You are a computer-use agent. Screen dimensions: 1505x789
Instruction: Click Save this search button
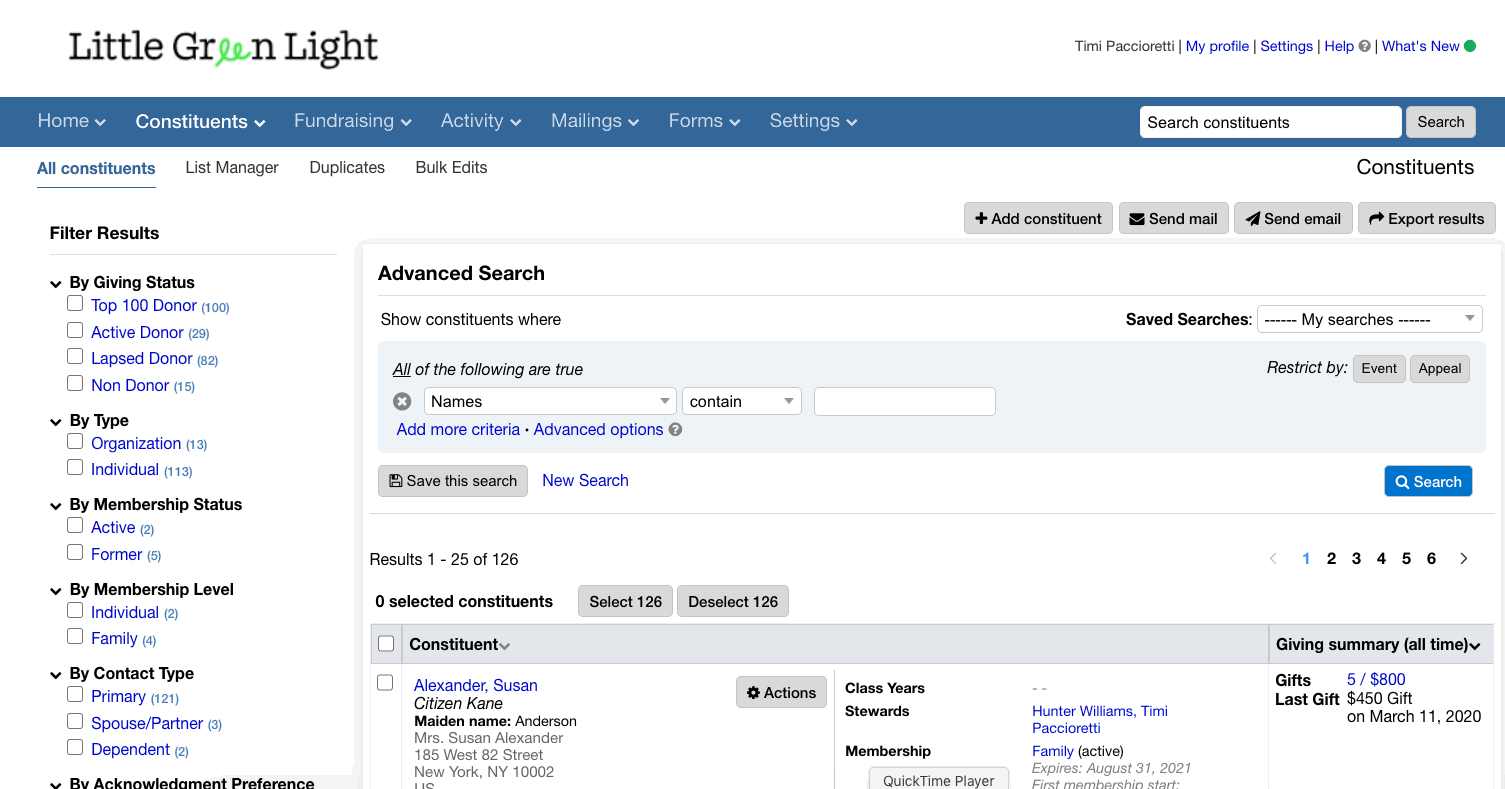point(453,481)
